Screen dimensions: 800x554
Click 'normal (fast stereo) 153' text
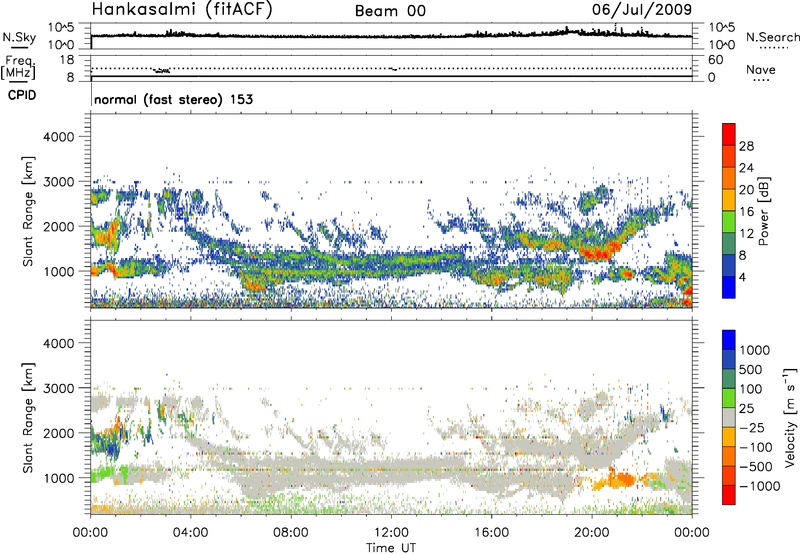pyautogui.click(x=173, y=100)
